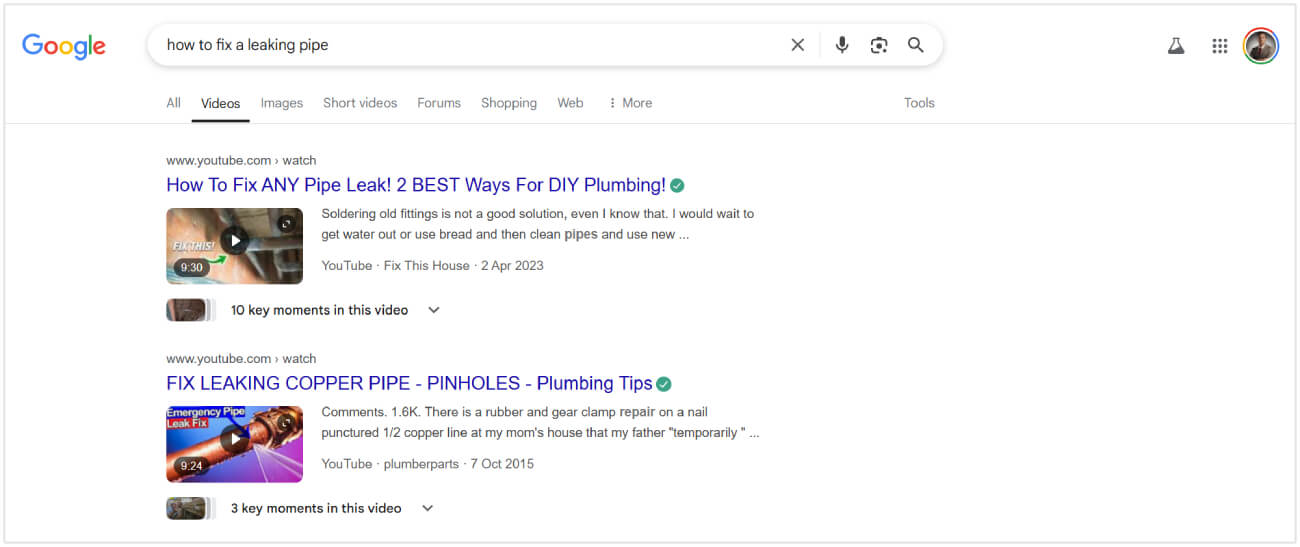Viewport: 1300px width, 547px height.
Task: Switch to the All results tab
Action: click(173, 102)
